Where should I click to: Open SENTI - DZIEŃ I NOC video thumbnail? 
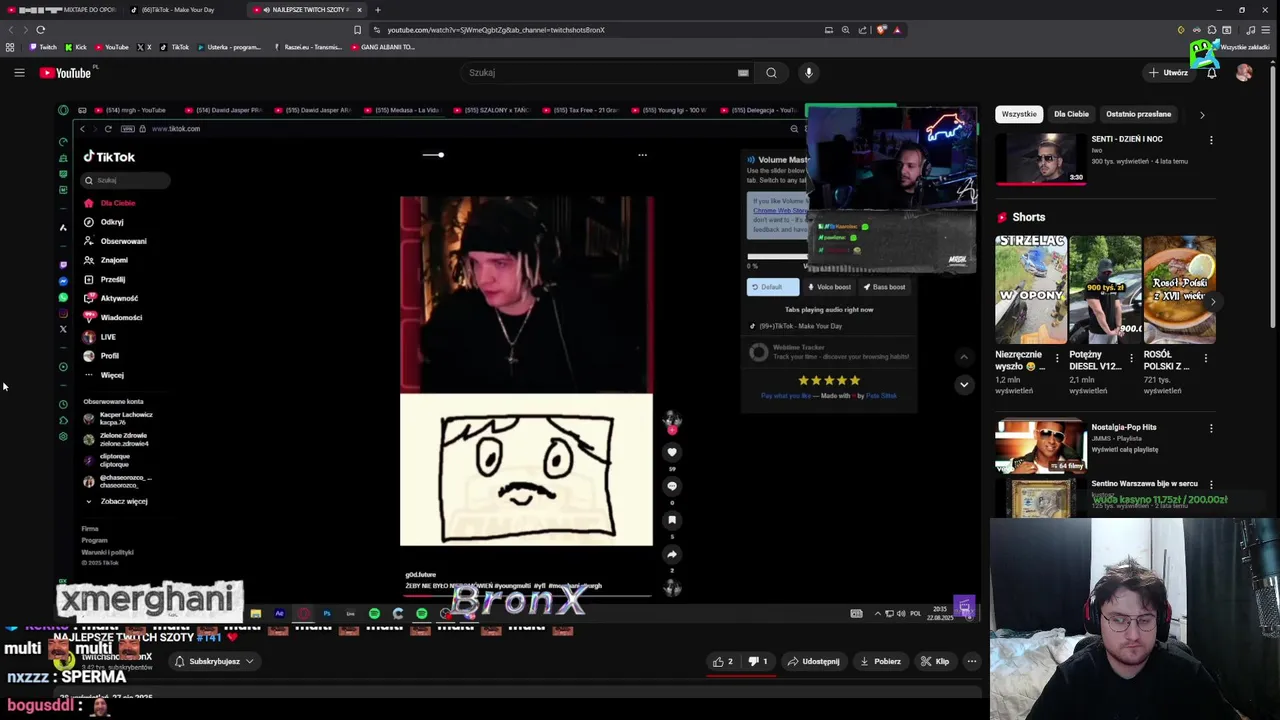[1040, 158]
